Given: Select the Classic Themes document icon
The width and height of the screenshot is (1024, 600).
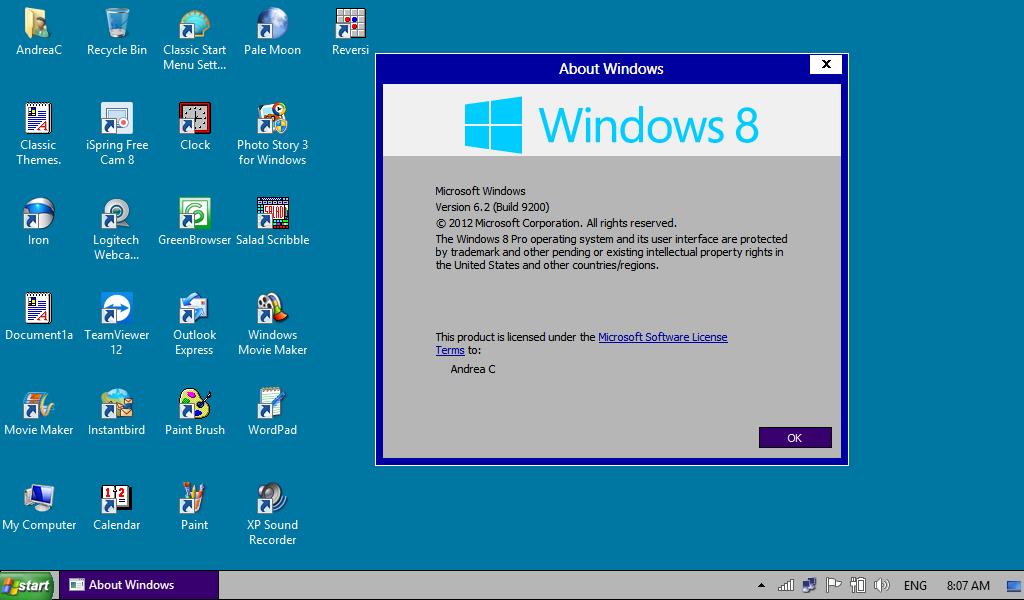Looking at the screenshot, I should point(39,118).
